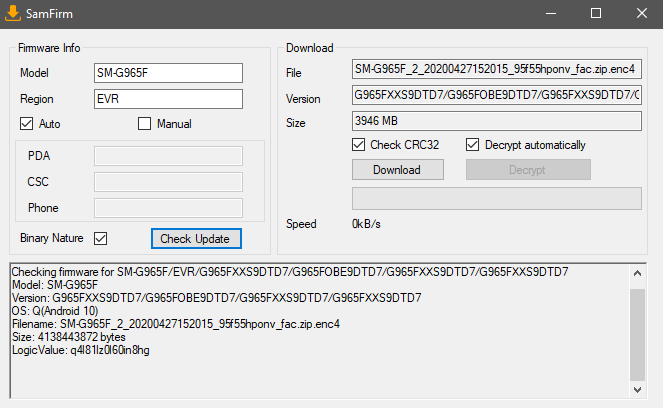Click the Model input field SM-G965F
The height and width of the screenshot is (408, 663).
click(x=168, y=73)
